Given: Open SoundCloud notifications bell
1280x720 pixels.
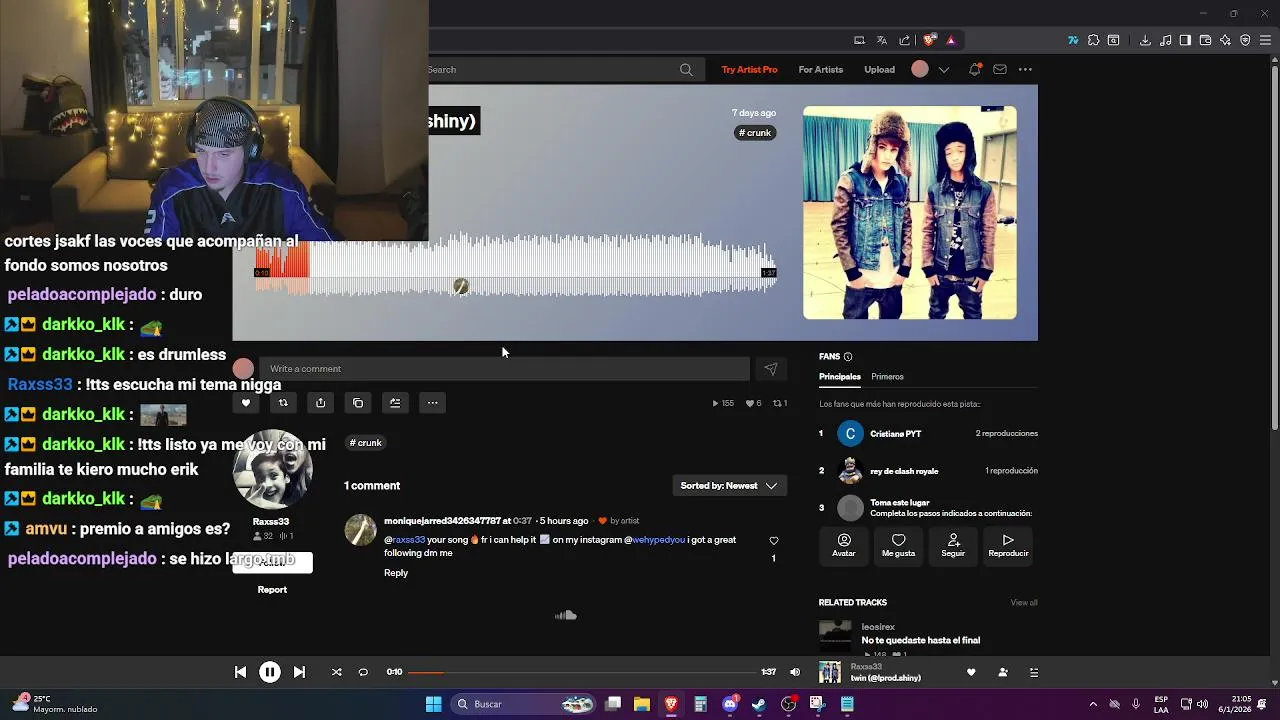Looking at the screenshot, I should (975, 70).
